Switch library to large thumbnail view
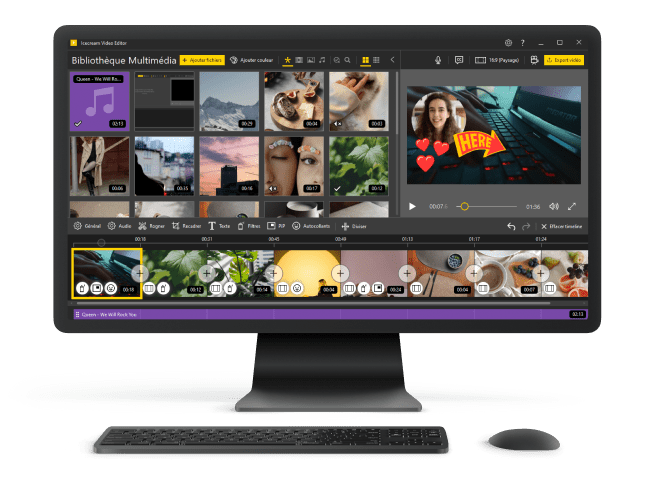655x480 pixels. [366, 60]
